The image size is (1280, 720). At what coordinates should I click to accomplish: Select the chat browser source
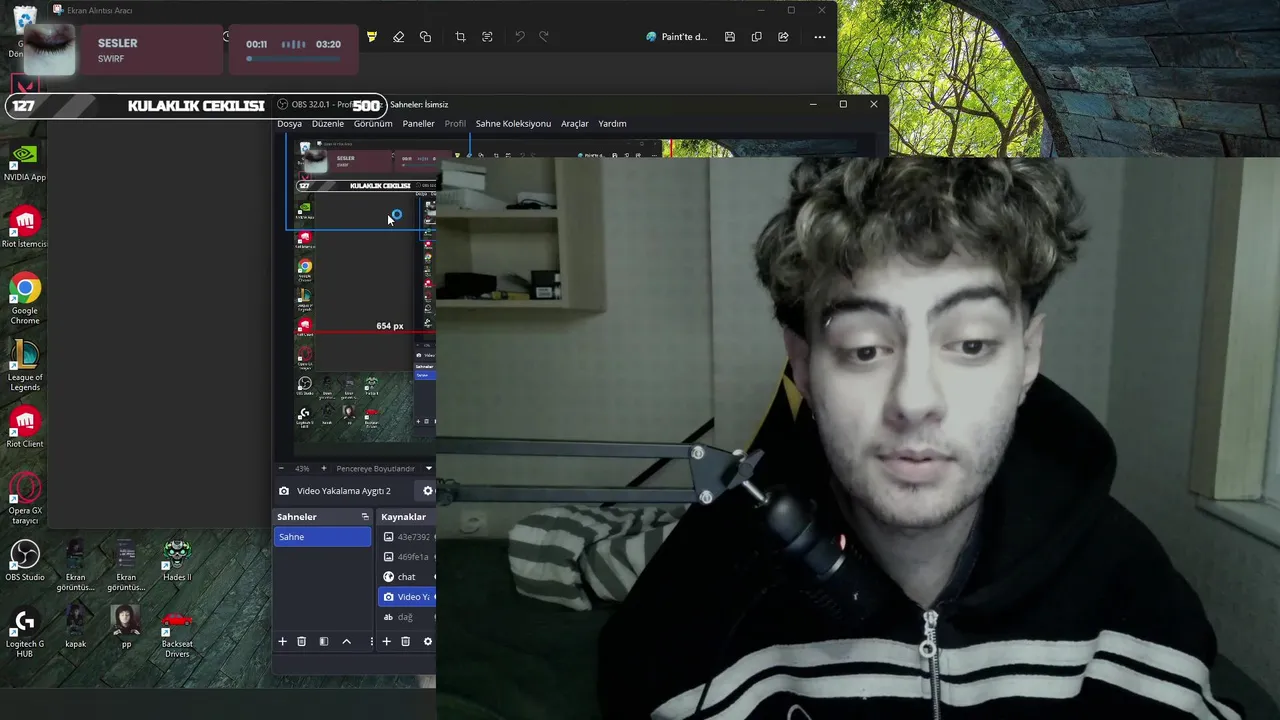(407, 577)
